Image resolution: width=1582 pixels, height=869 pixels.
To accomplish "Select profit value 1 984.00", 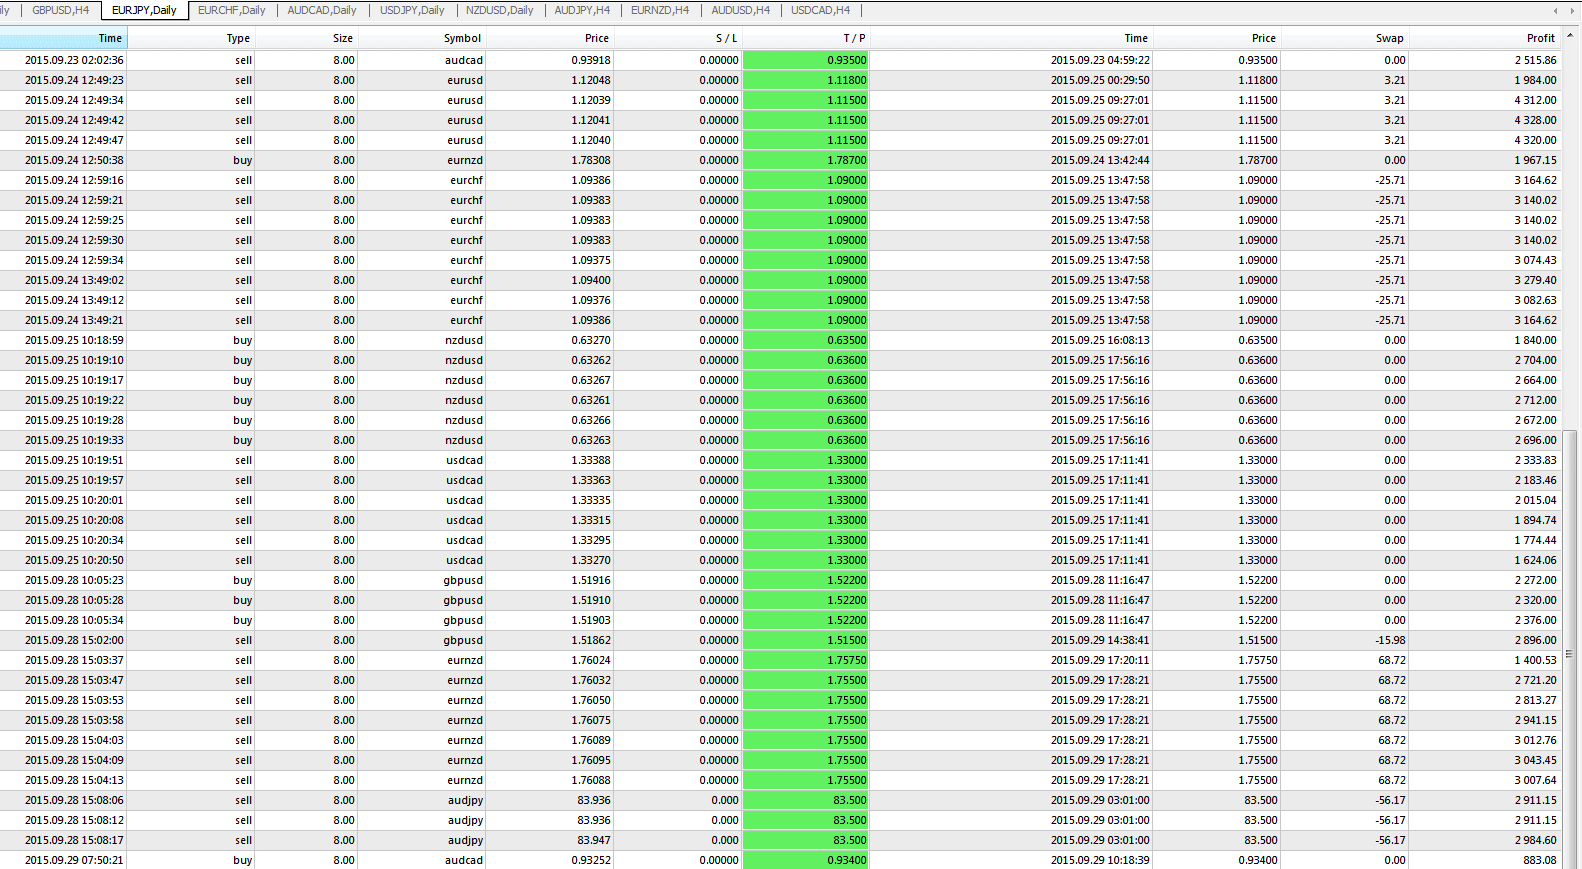I will click(1535, 80).
